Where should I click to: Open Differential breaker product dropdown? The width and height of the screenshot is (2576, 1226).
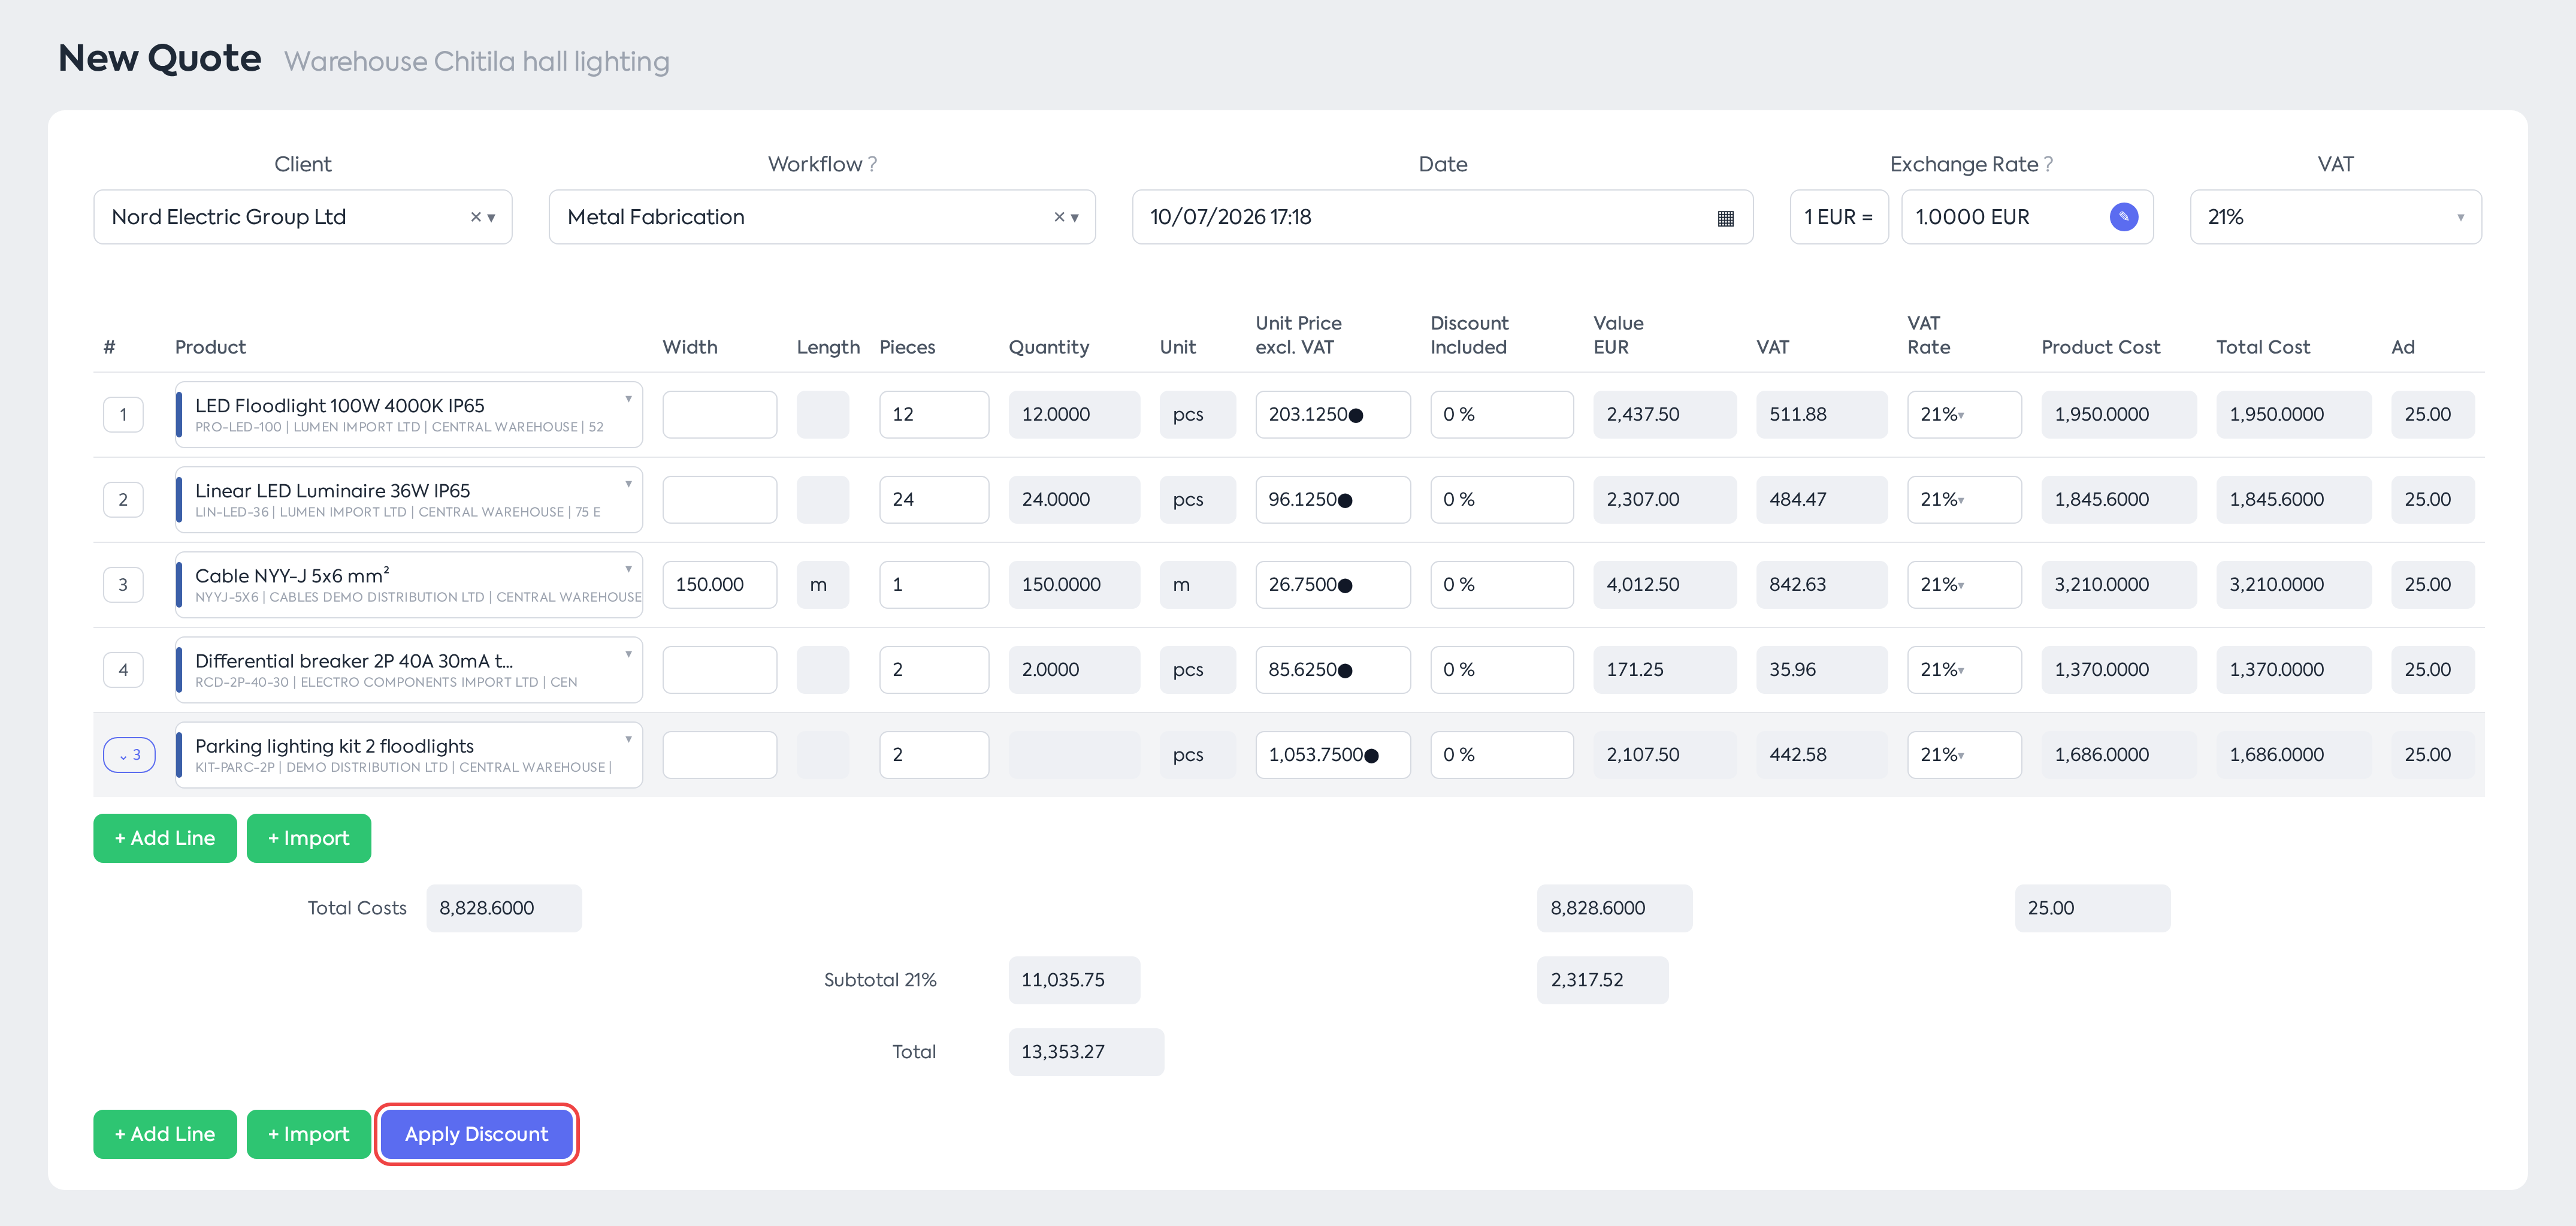pos(628,654)
